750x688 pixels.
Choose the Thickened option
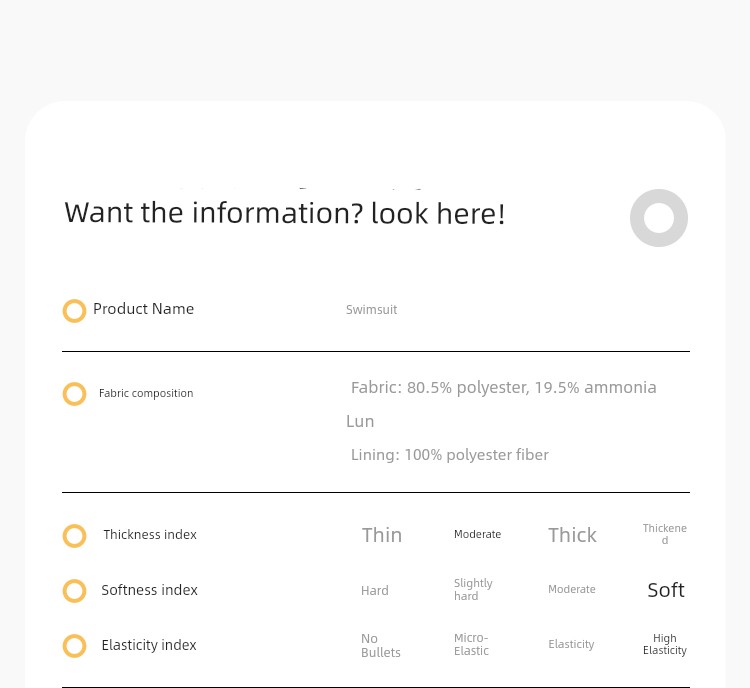click(664, 534)
